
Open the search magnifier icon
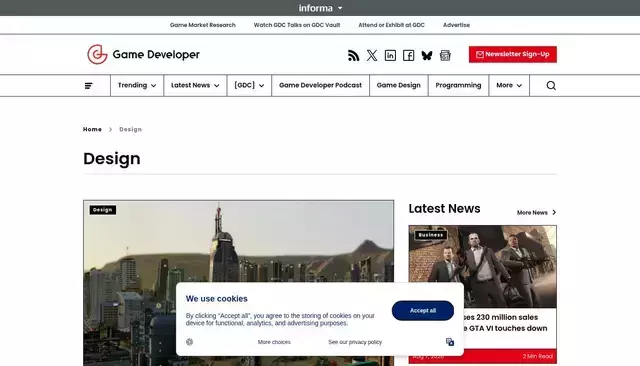[551, 86]
